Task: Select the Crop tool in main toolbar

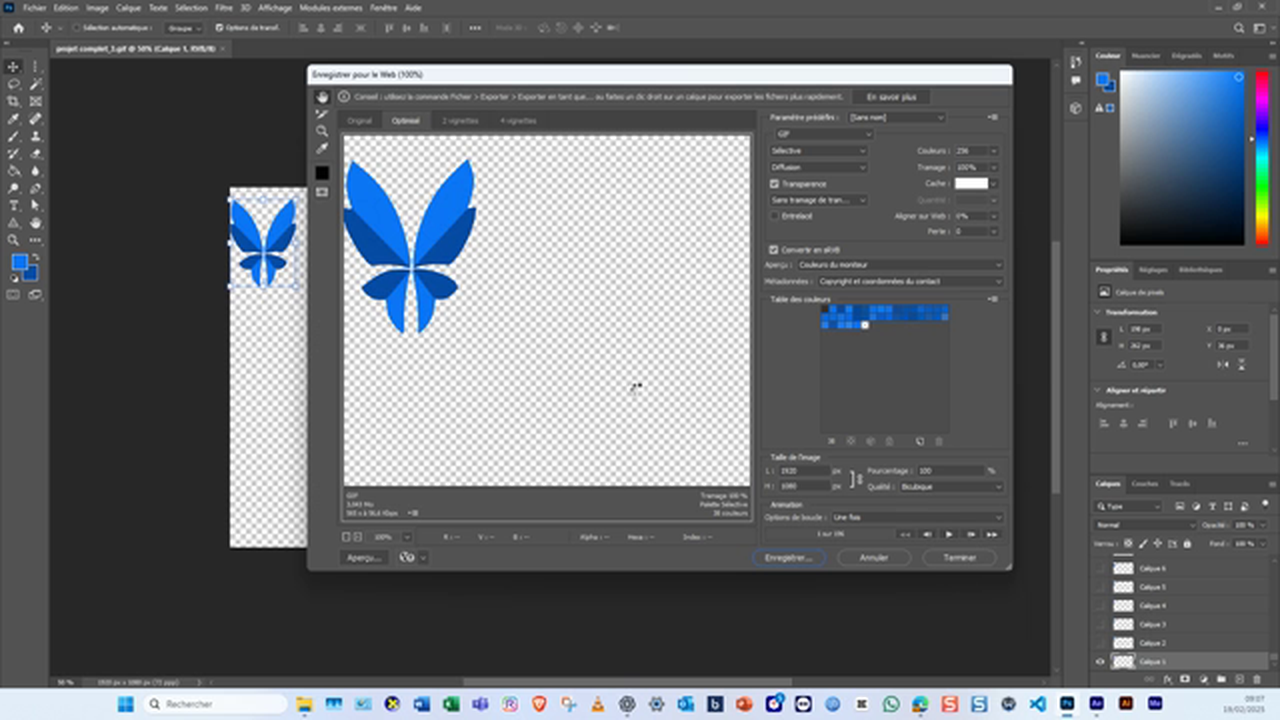Action: [14, 102]
